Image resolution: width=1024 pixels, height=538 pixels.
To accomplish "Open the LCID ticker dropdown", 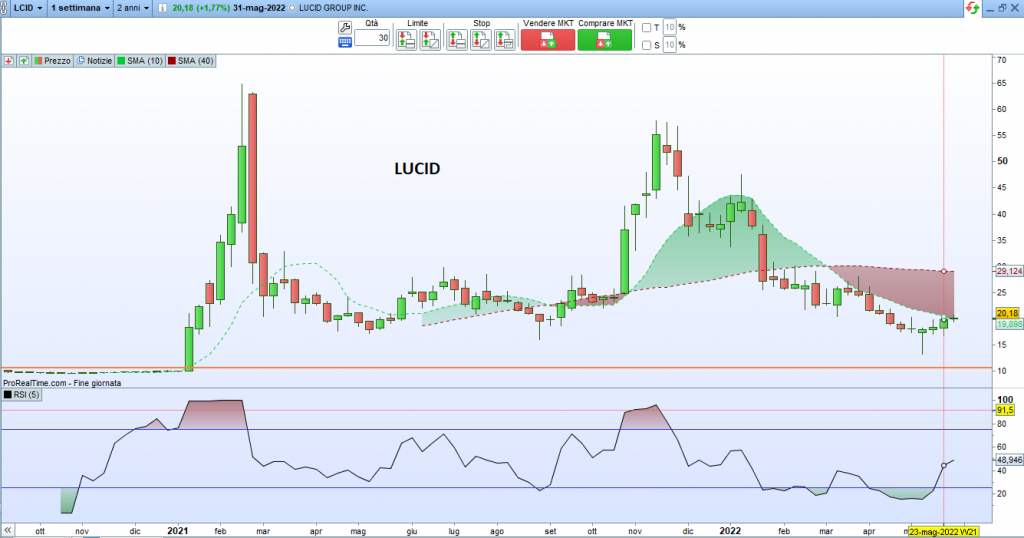I will coord(29,8).
